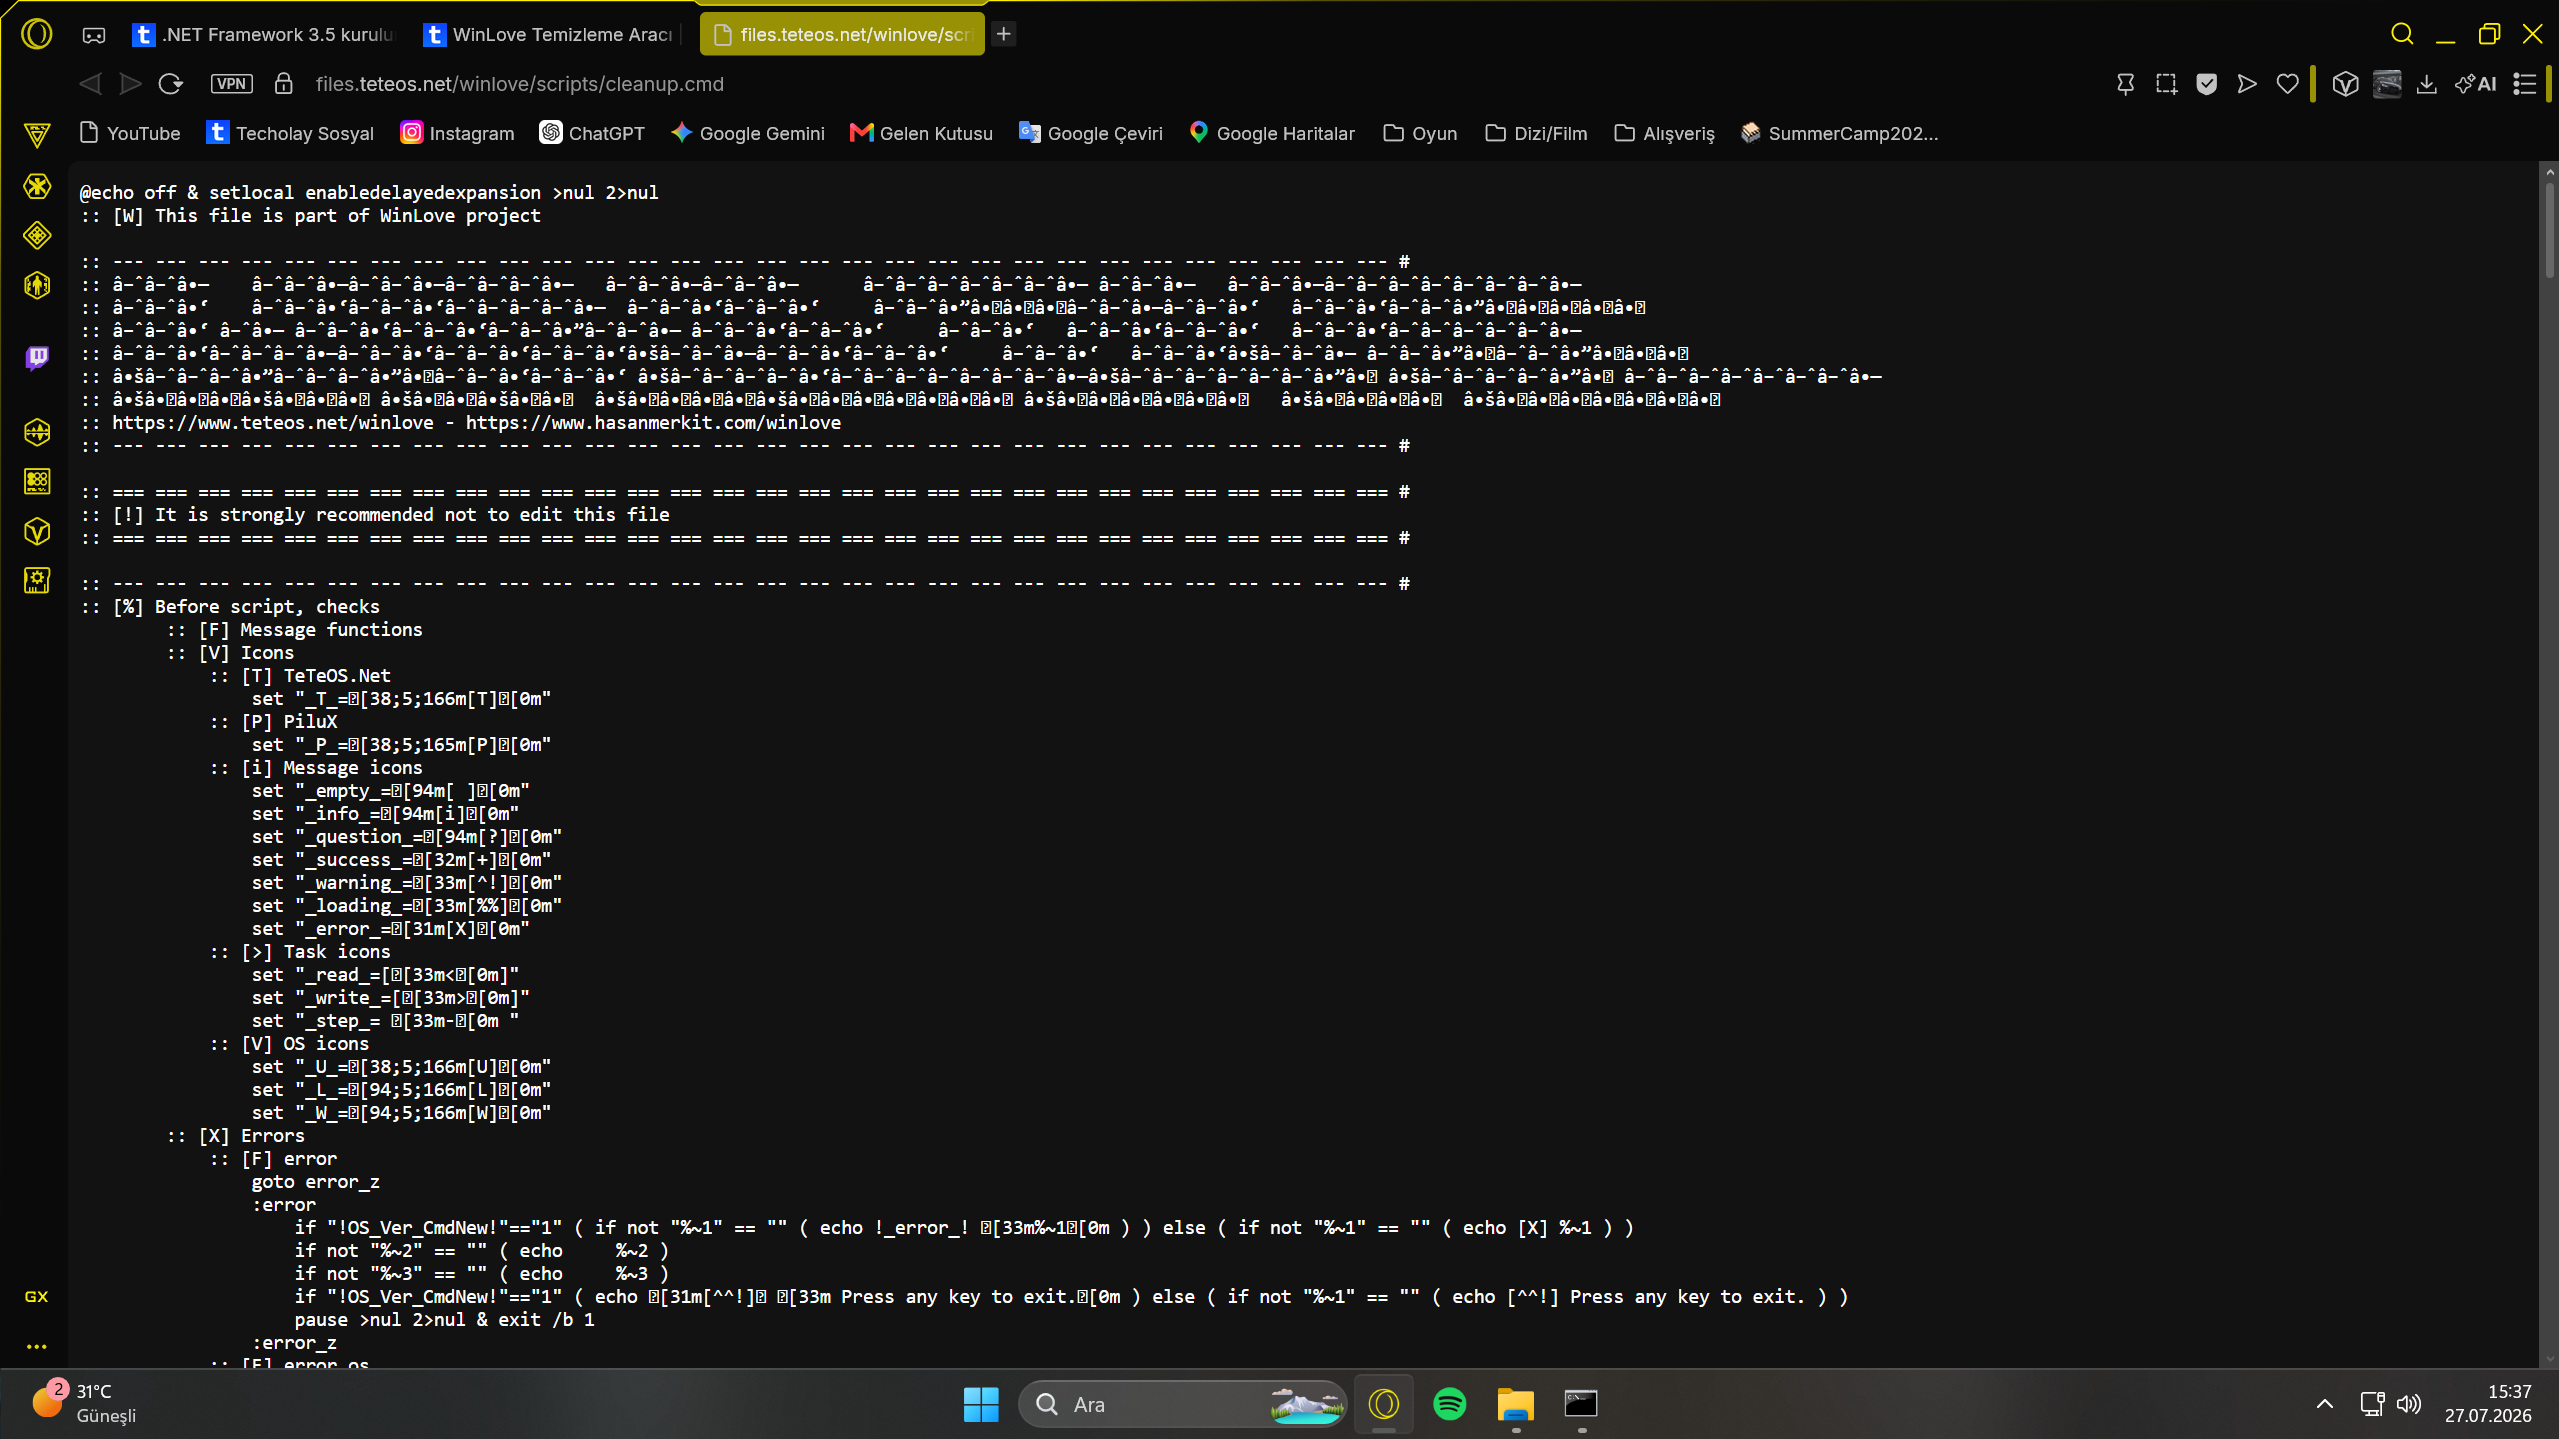The height and width of the screenshot is (1439, 2559).
Task: Reload the current page
Action: coord(171,84)
